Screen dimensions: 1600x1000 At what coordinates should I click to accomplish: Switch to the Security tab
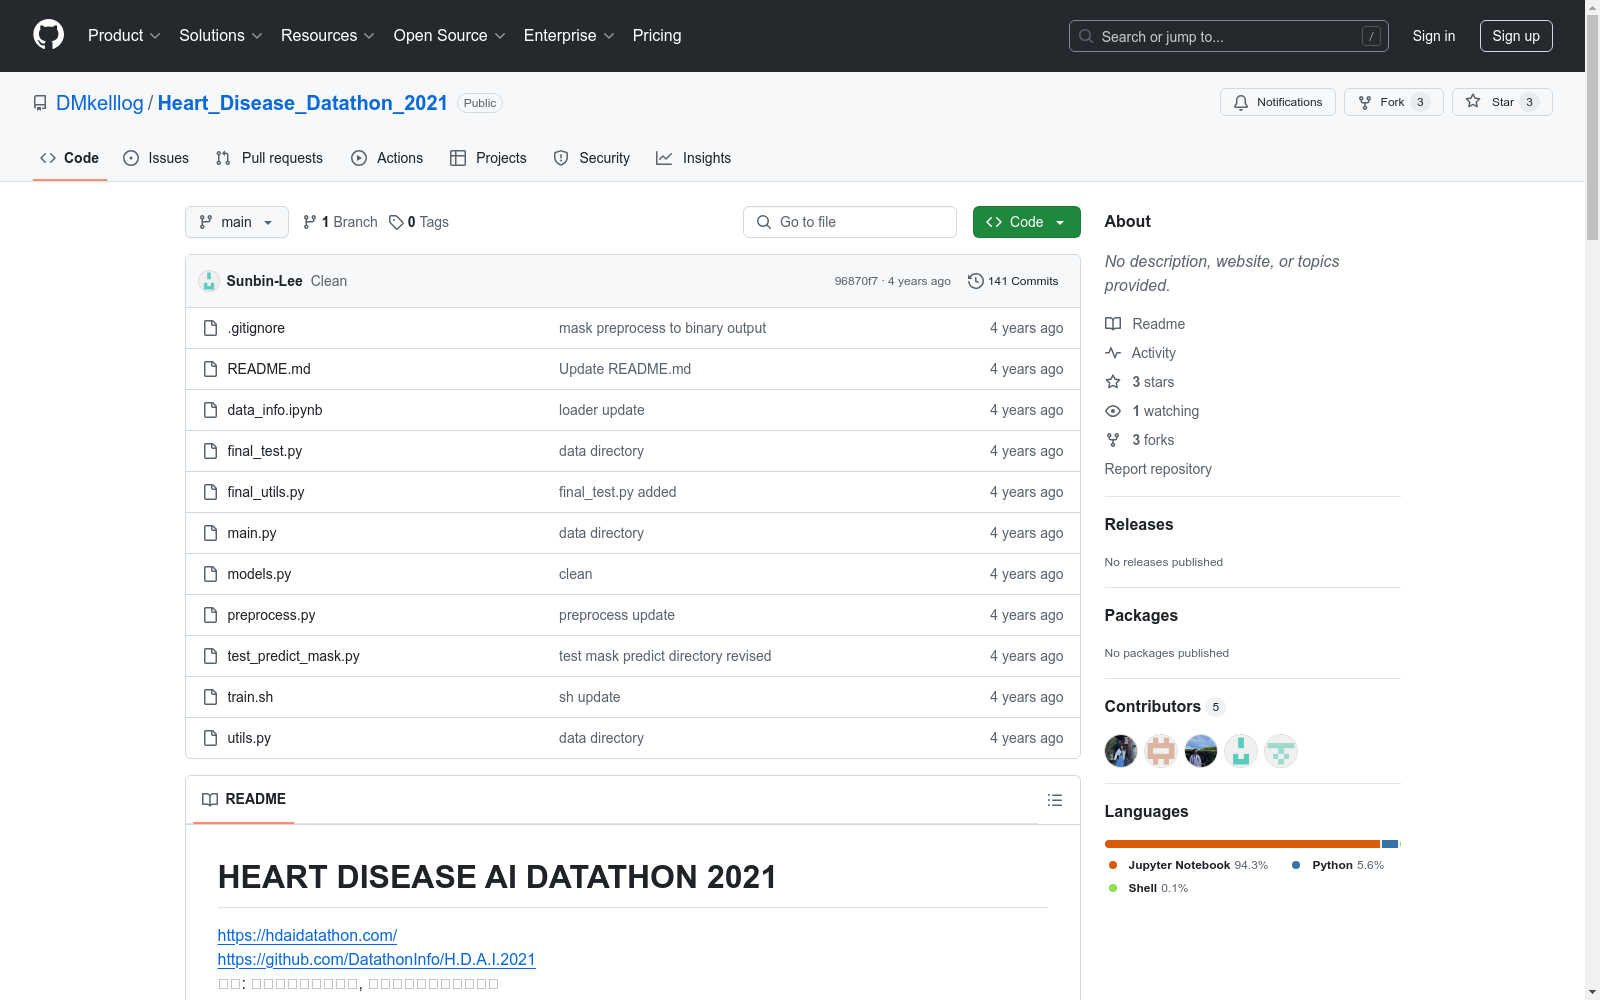click(592, 158)
